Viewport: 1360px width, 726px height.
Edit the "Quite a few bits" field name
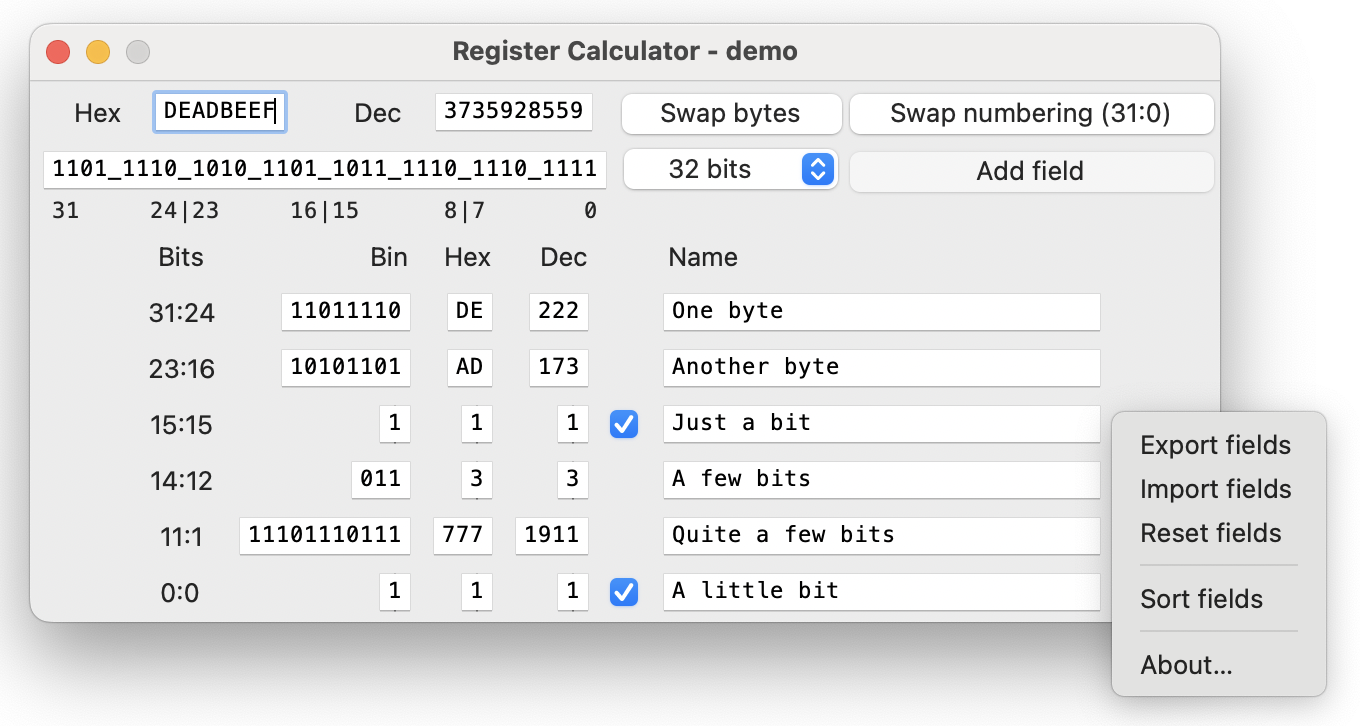881,535
